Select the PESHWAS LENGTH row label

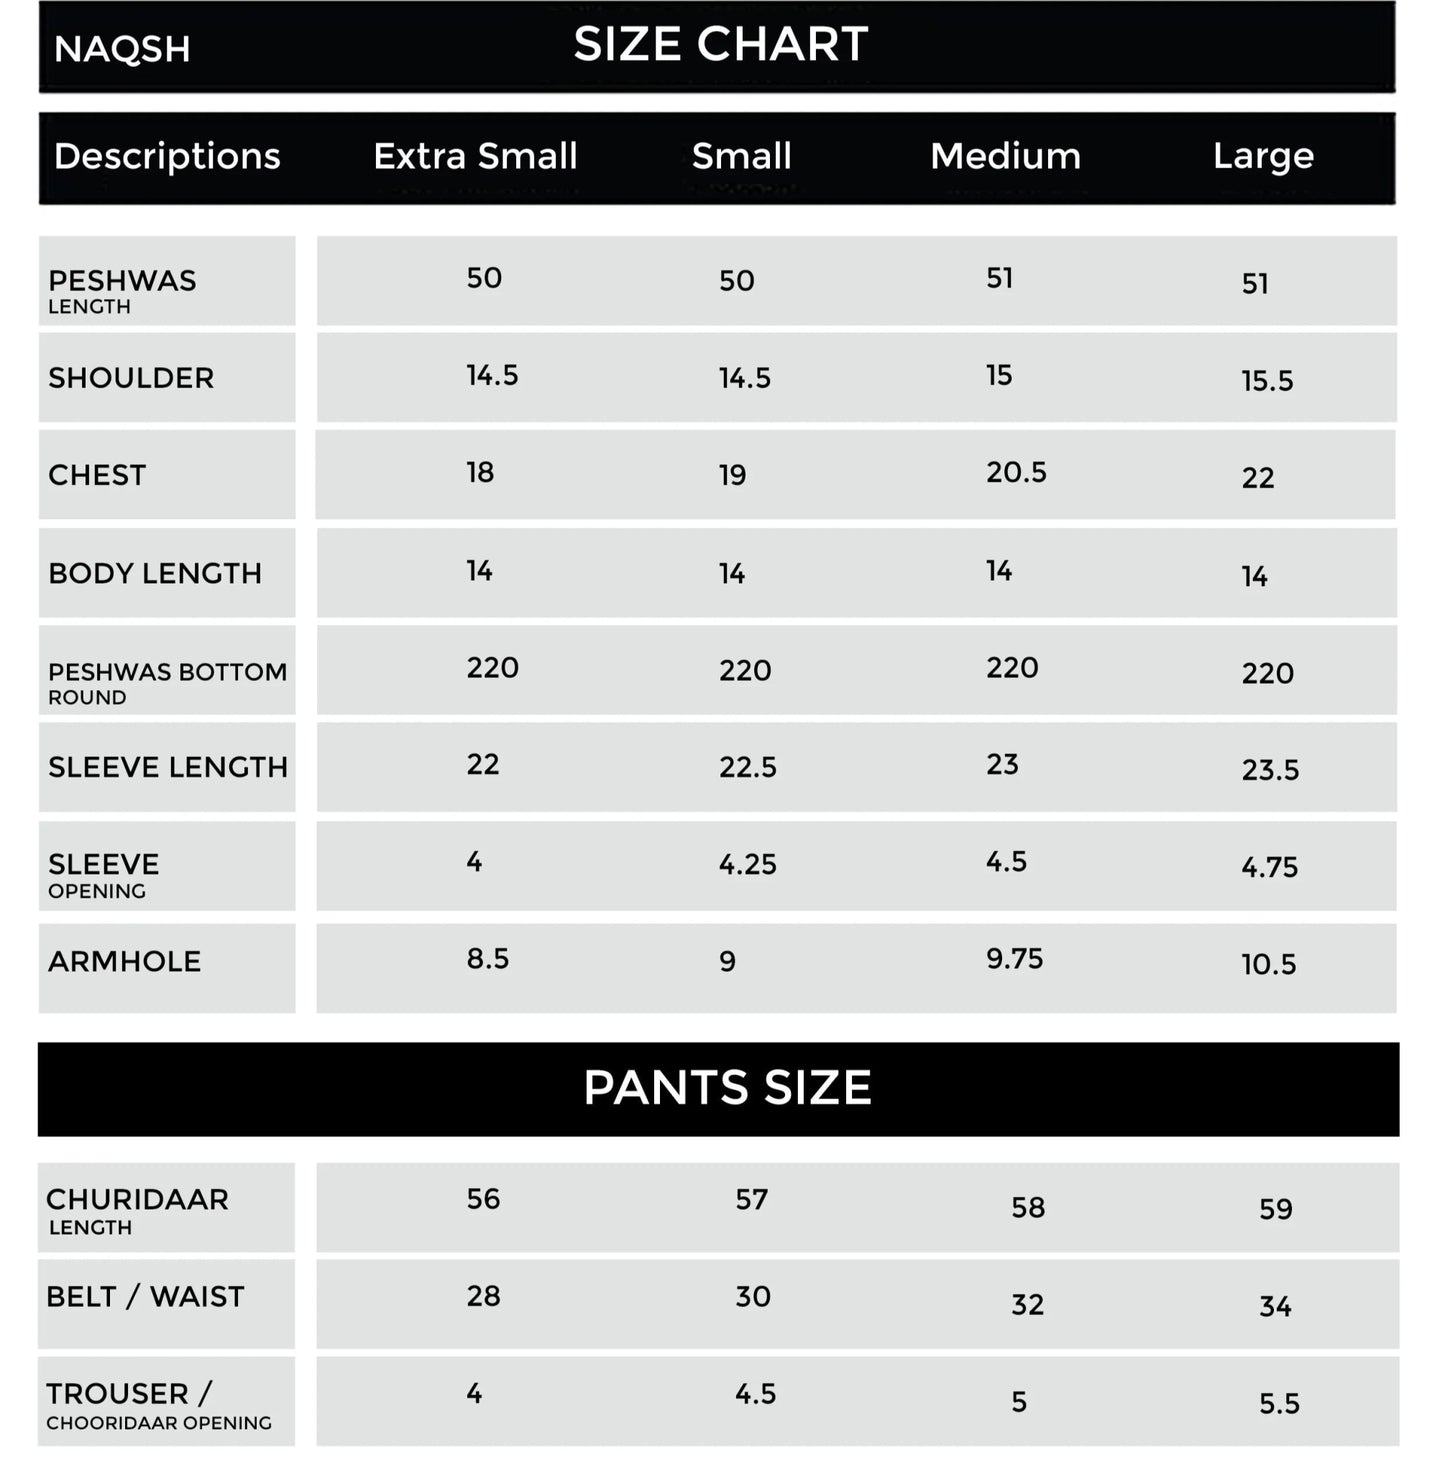(122, 291)
